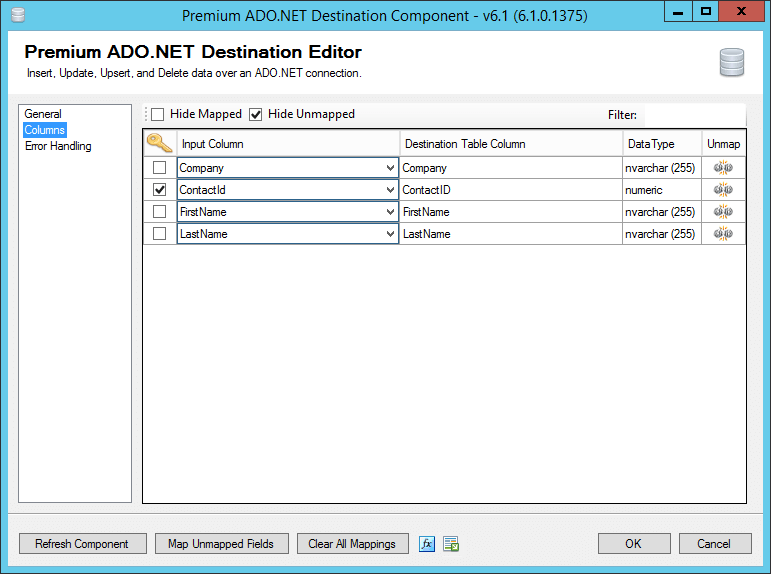This screenshot has height=574, width=771.
Task: Minimize the Destination Component window
Action: click(x=678, y=11)
